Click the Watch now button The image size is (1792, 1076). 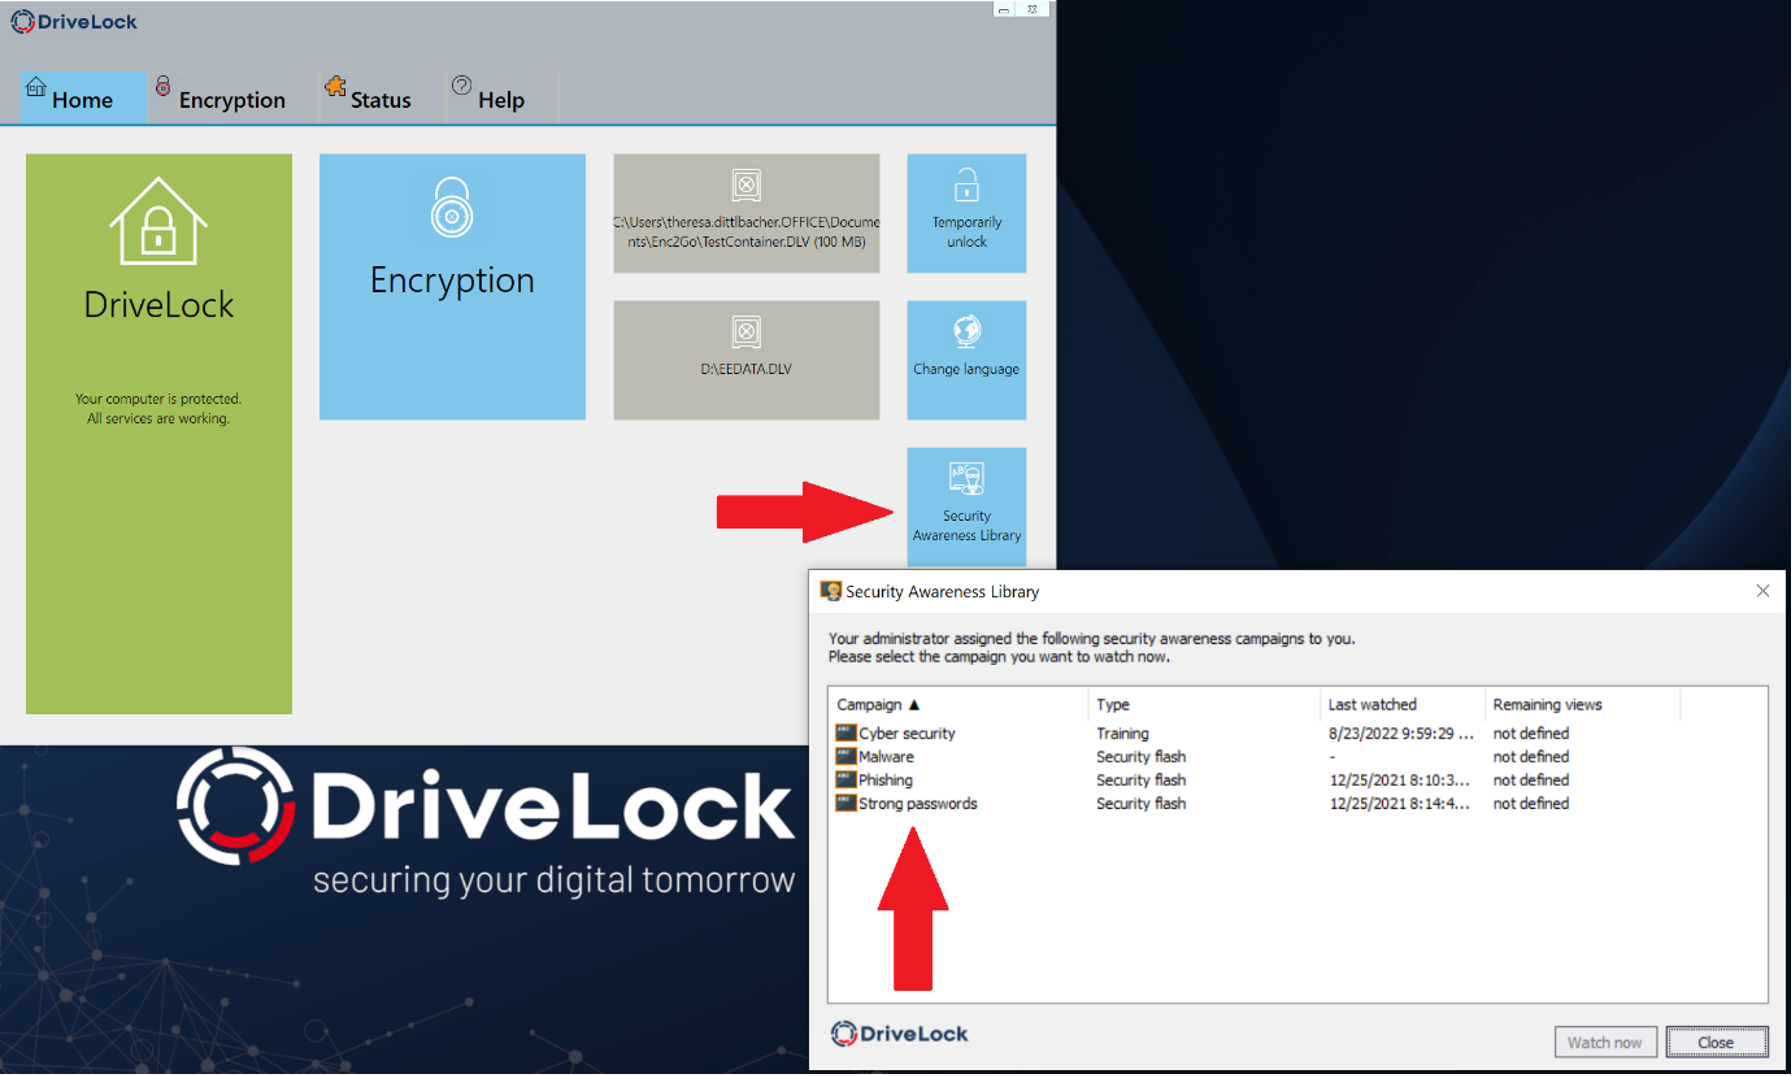(x=1605, y=1041)
